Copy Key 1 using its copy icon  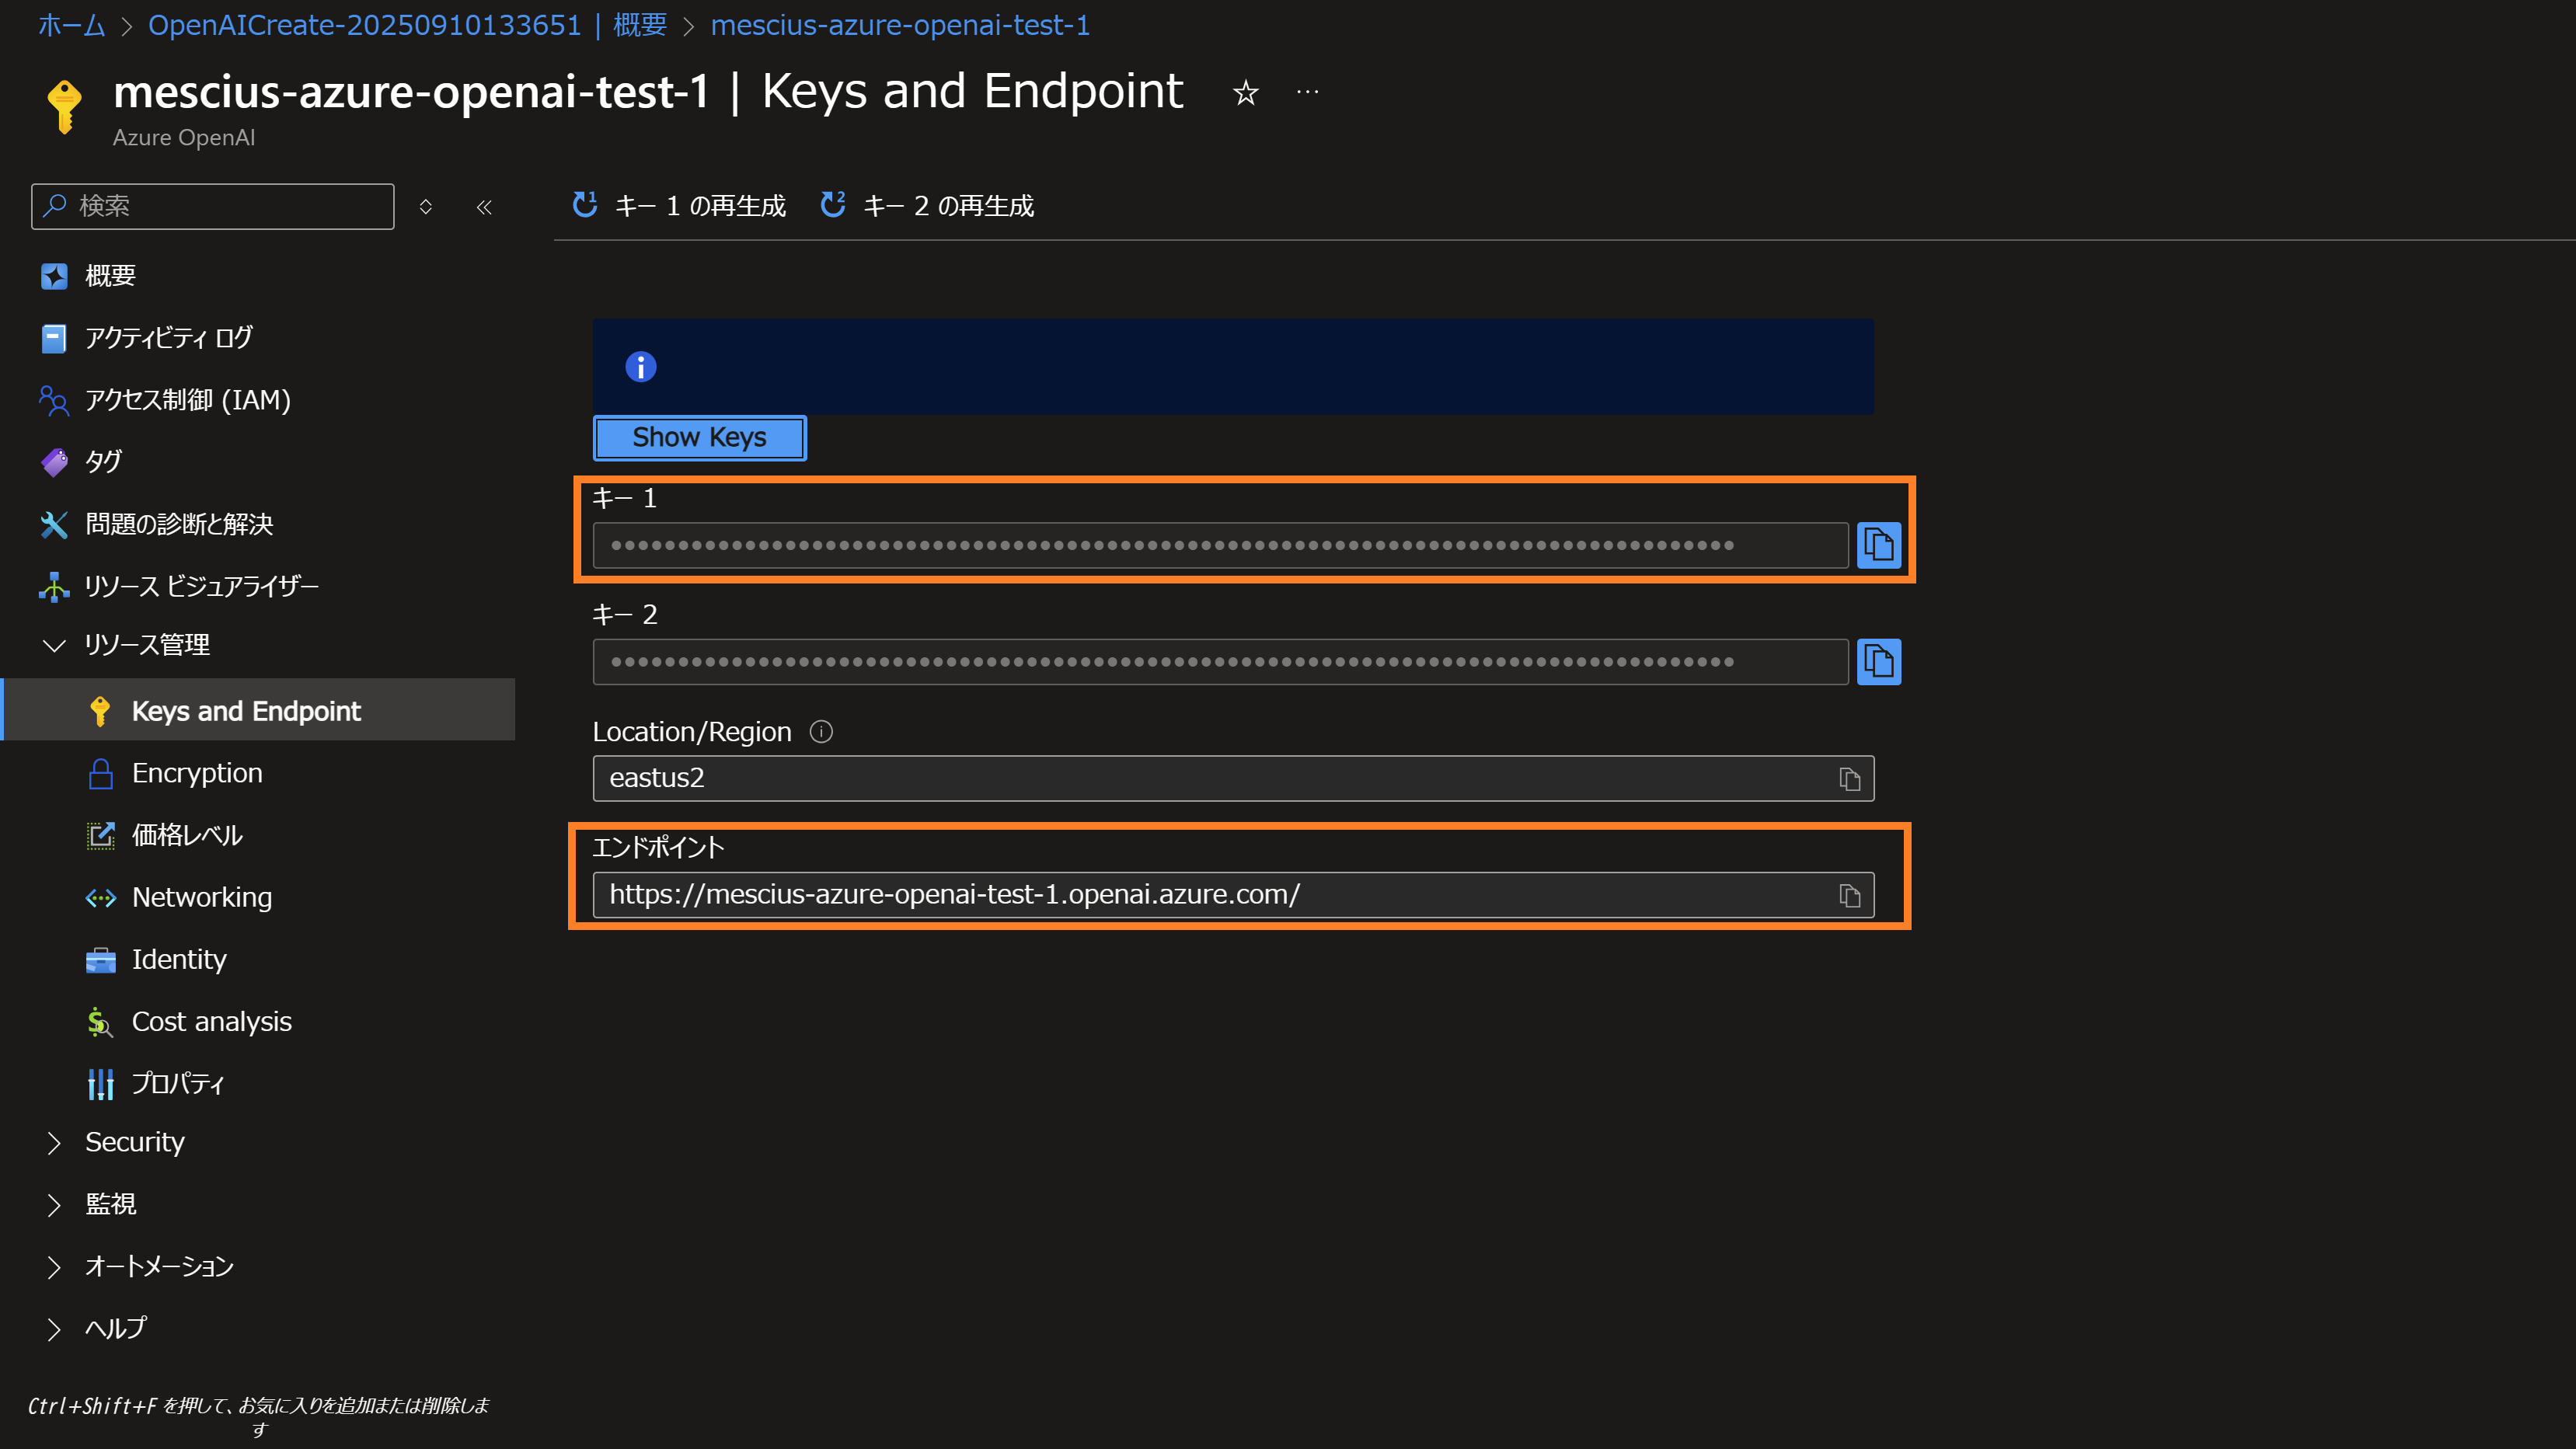[x=1878, y=545]
